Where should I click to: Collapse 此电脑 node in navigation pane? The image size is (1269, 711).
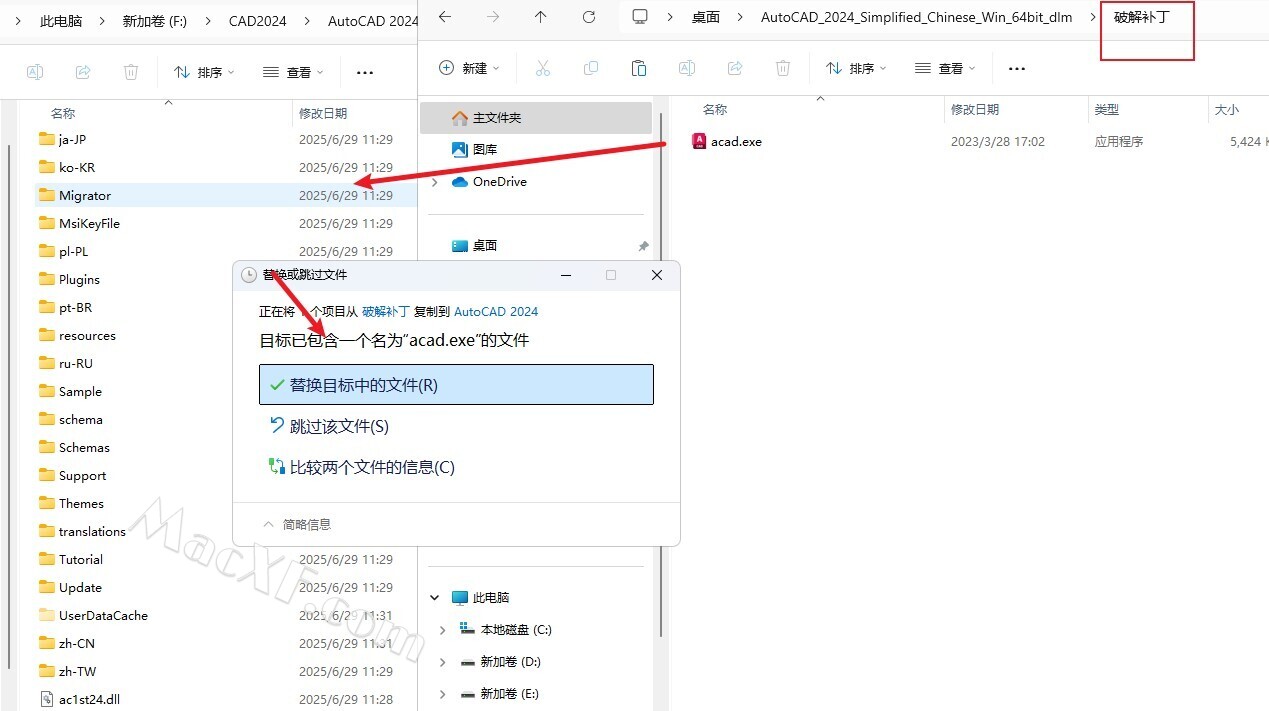click(x=434, y=598)
